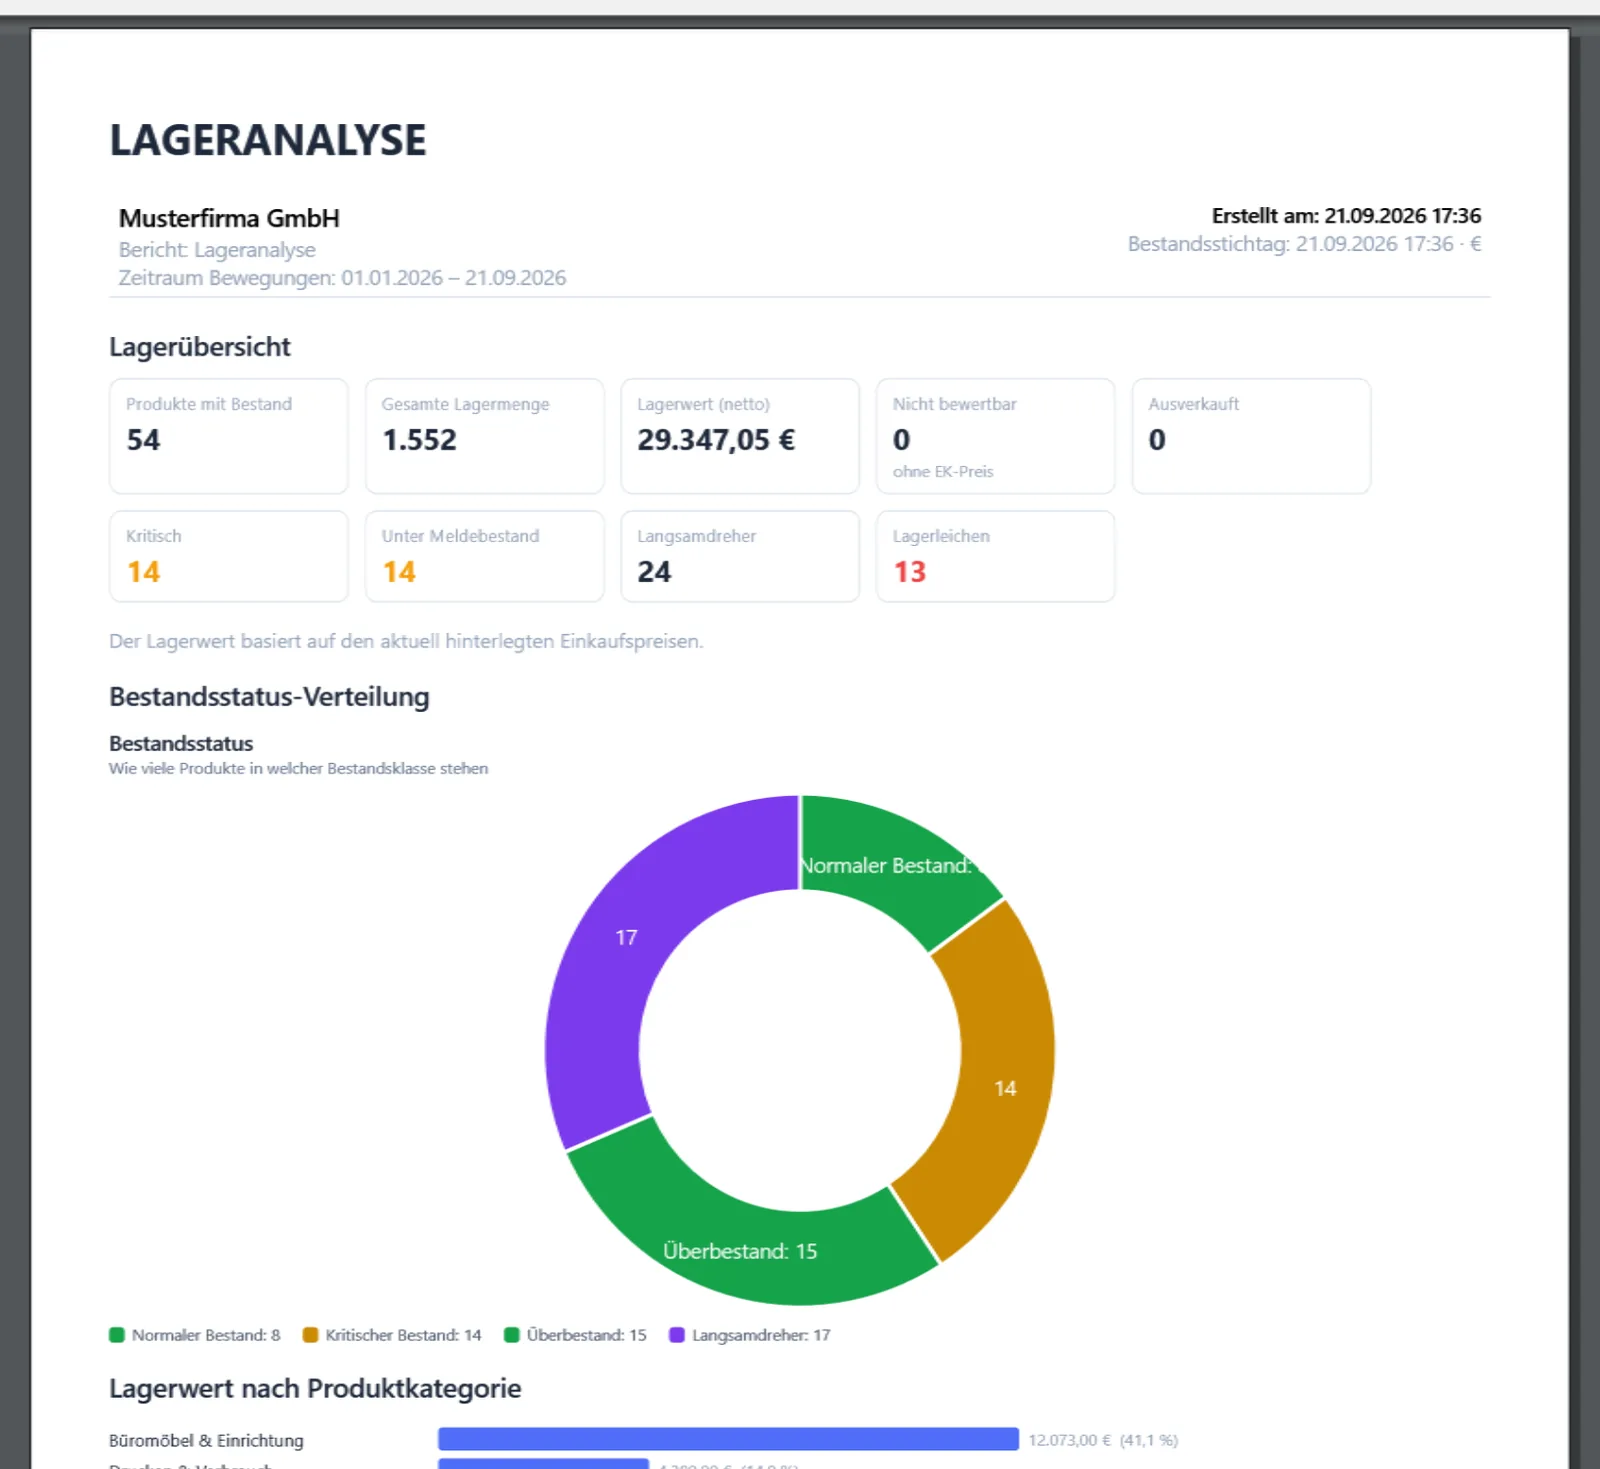
Task: Select the Kritisch card showing 14
Action: (229, 557)
